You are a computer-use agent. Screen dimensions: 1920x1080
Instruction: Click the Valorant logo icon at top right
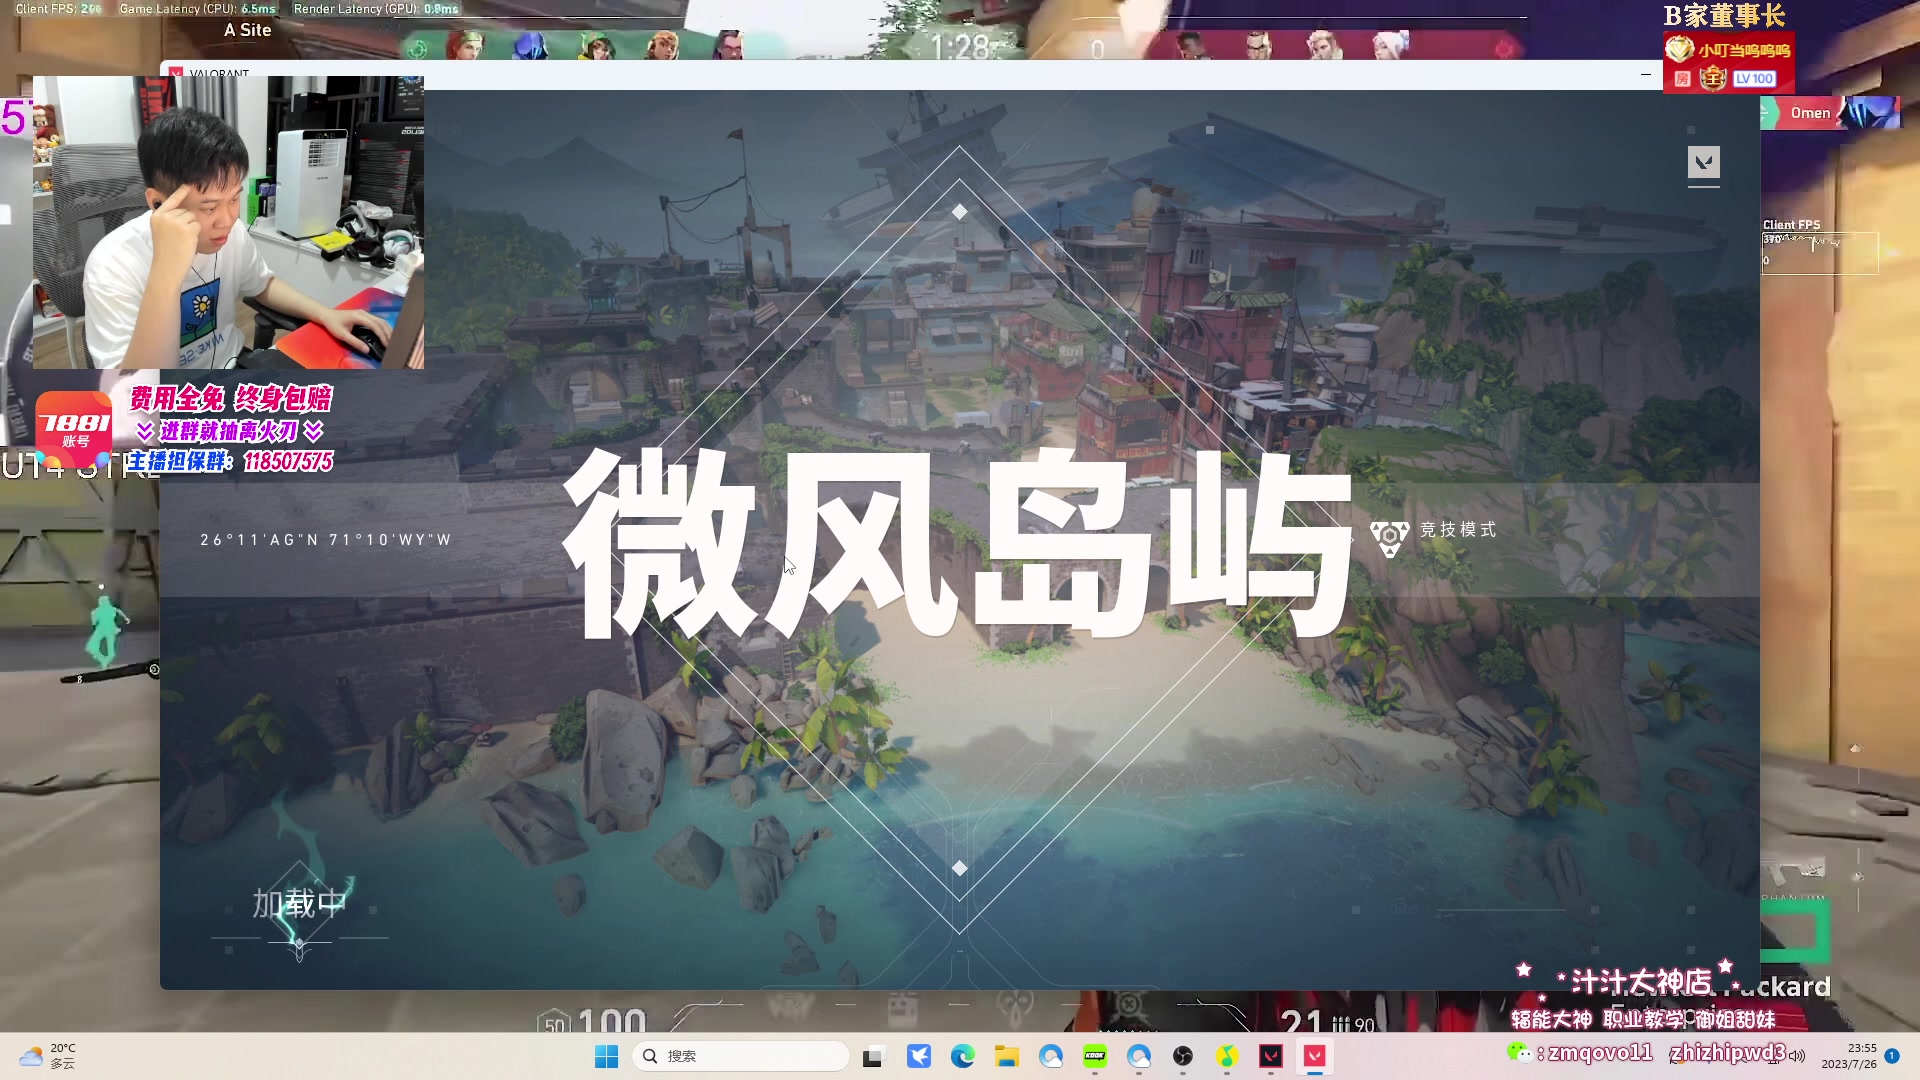pyautogui.click(x=1704, y=162)
